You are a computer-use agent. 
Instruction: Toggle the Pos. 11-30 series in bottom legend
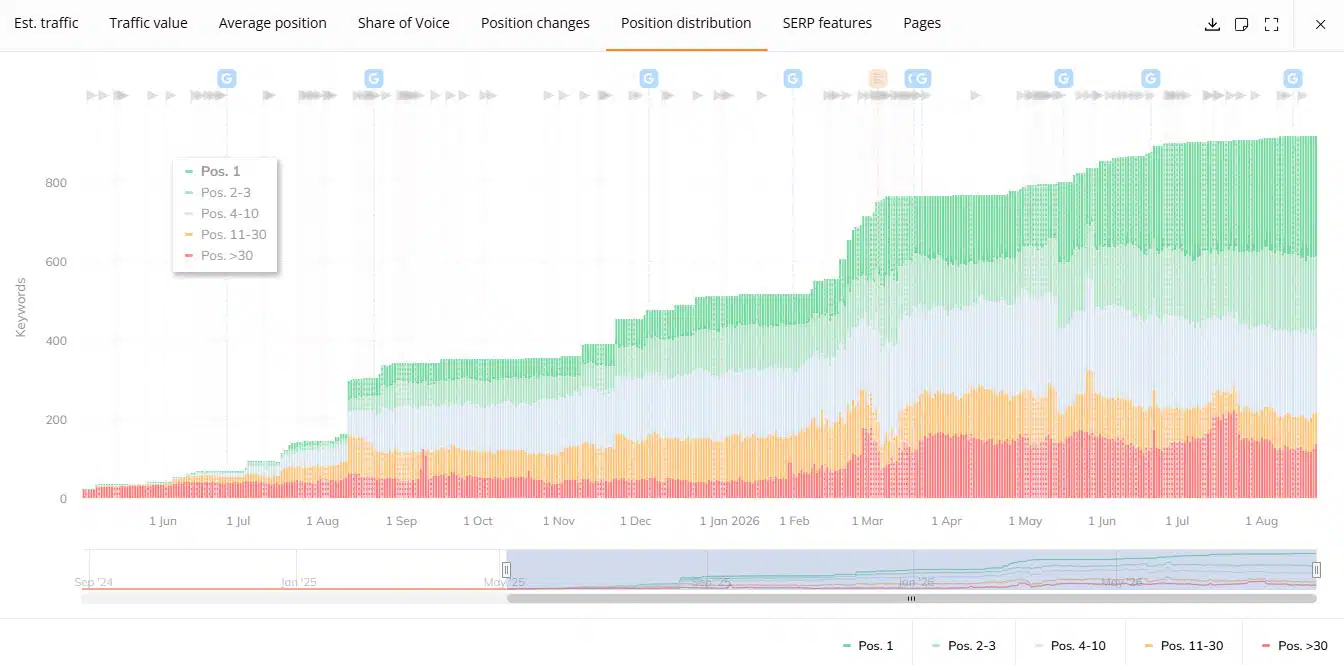(x=1183, y=646)
